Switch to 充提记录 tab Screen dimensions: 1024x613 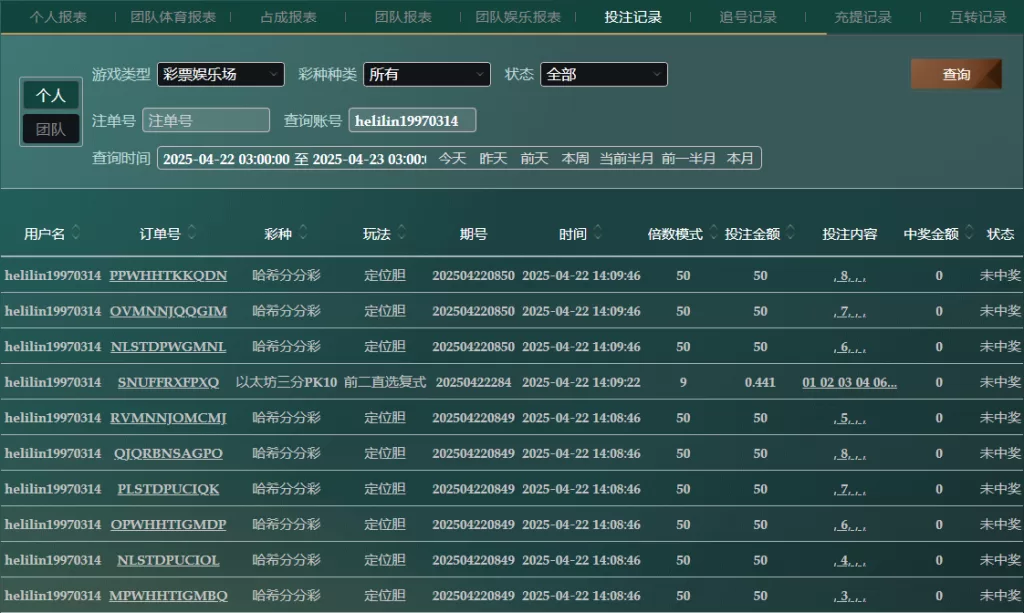863,17
